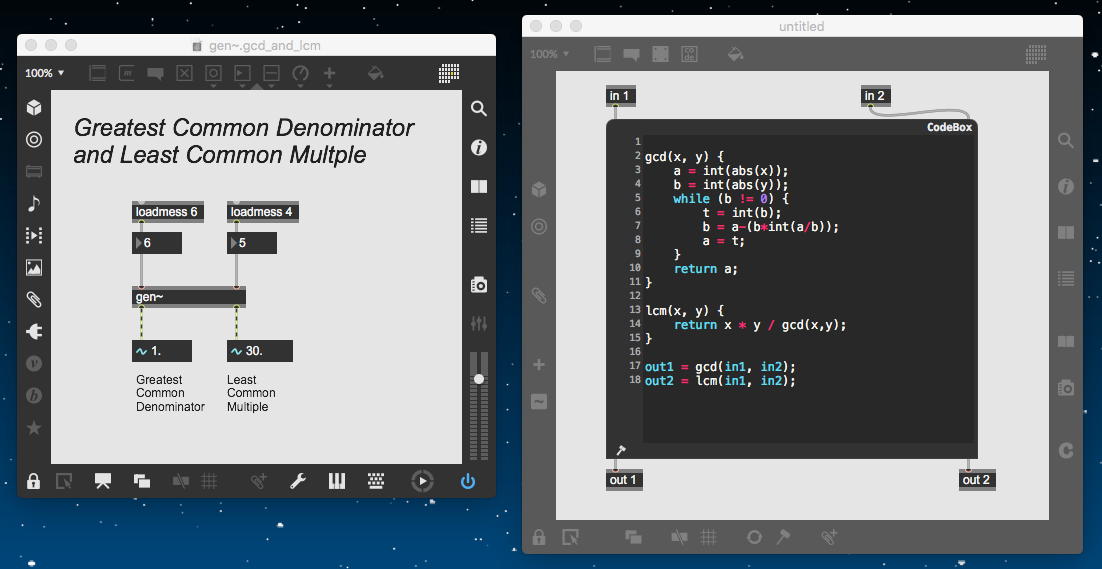The height and width of the screenshot is (569, 1102).
Task: Adjust the audio gain slider knob
Action: (479, 379)
